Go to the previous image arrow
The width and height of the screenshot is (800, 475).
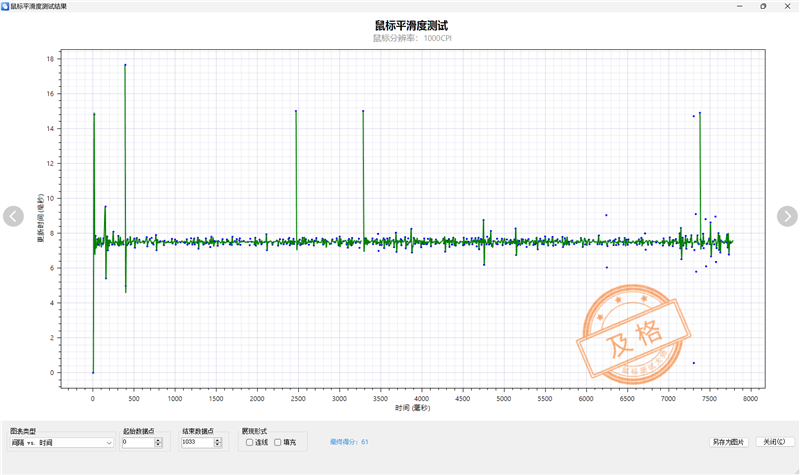13,216
